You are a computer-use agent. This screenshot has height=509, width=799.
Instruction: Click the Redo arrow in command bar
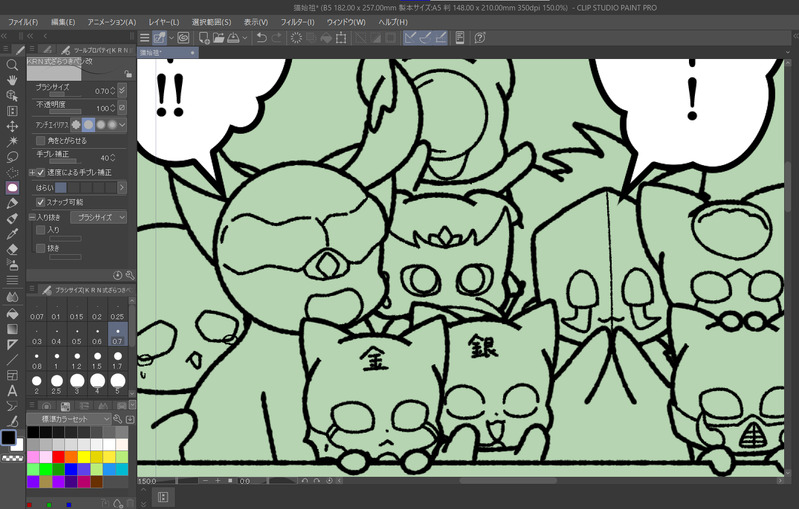(277, 38)
